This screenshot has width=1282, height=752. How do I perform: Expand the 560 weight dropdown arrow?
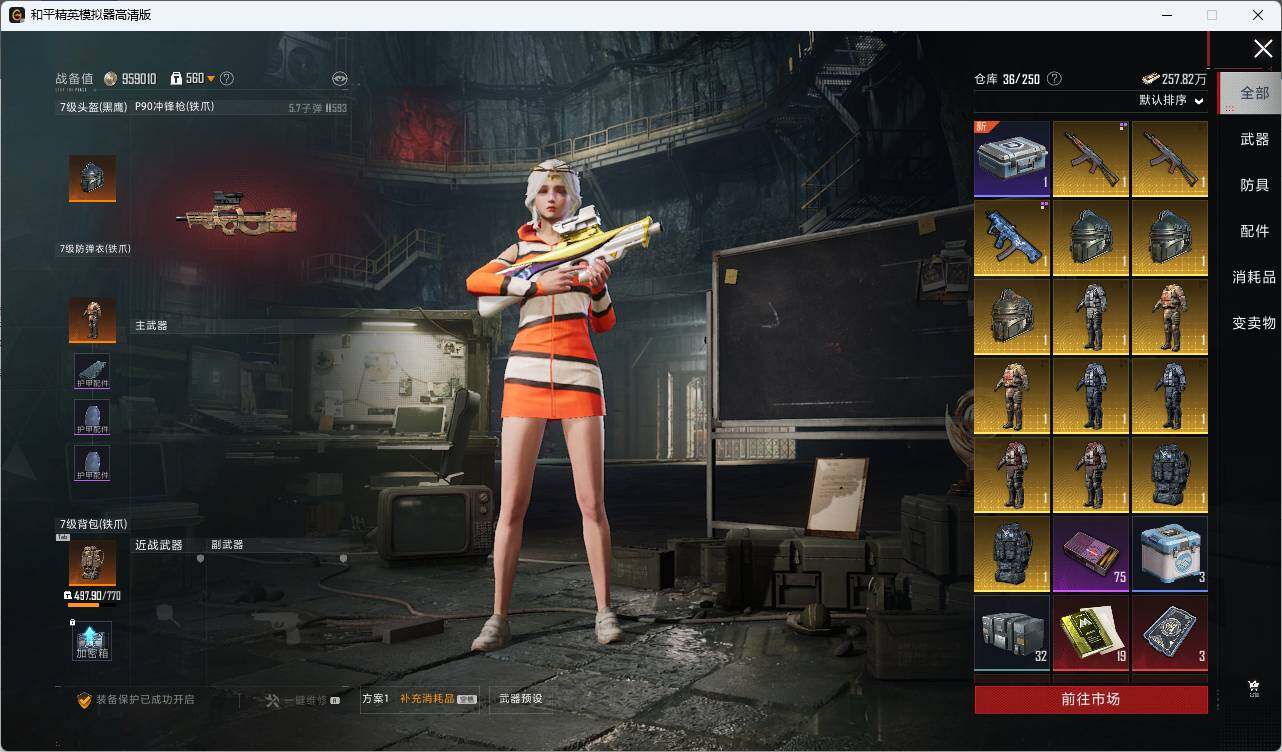pos(211,78)
